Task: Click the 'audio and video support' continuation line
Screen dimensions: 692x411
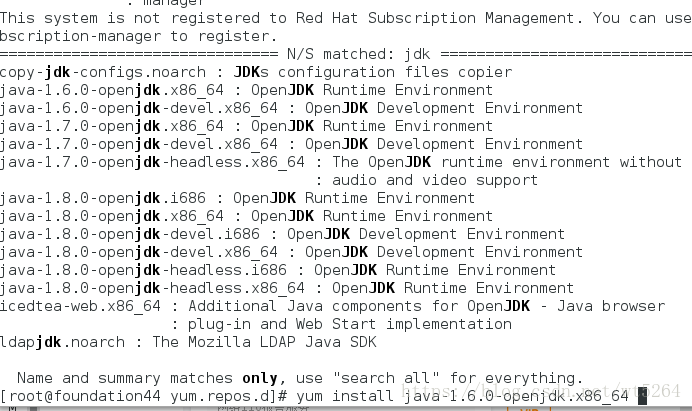Action: coord(427,180)
